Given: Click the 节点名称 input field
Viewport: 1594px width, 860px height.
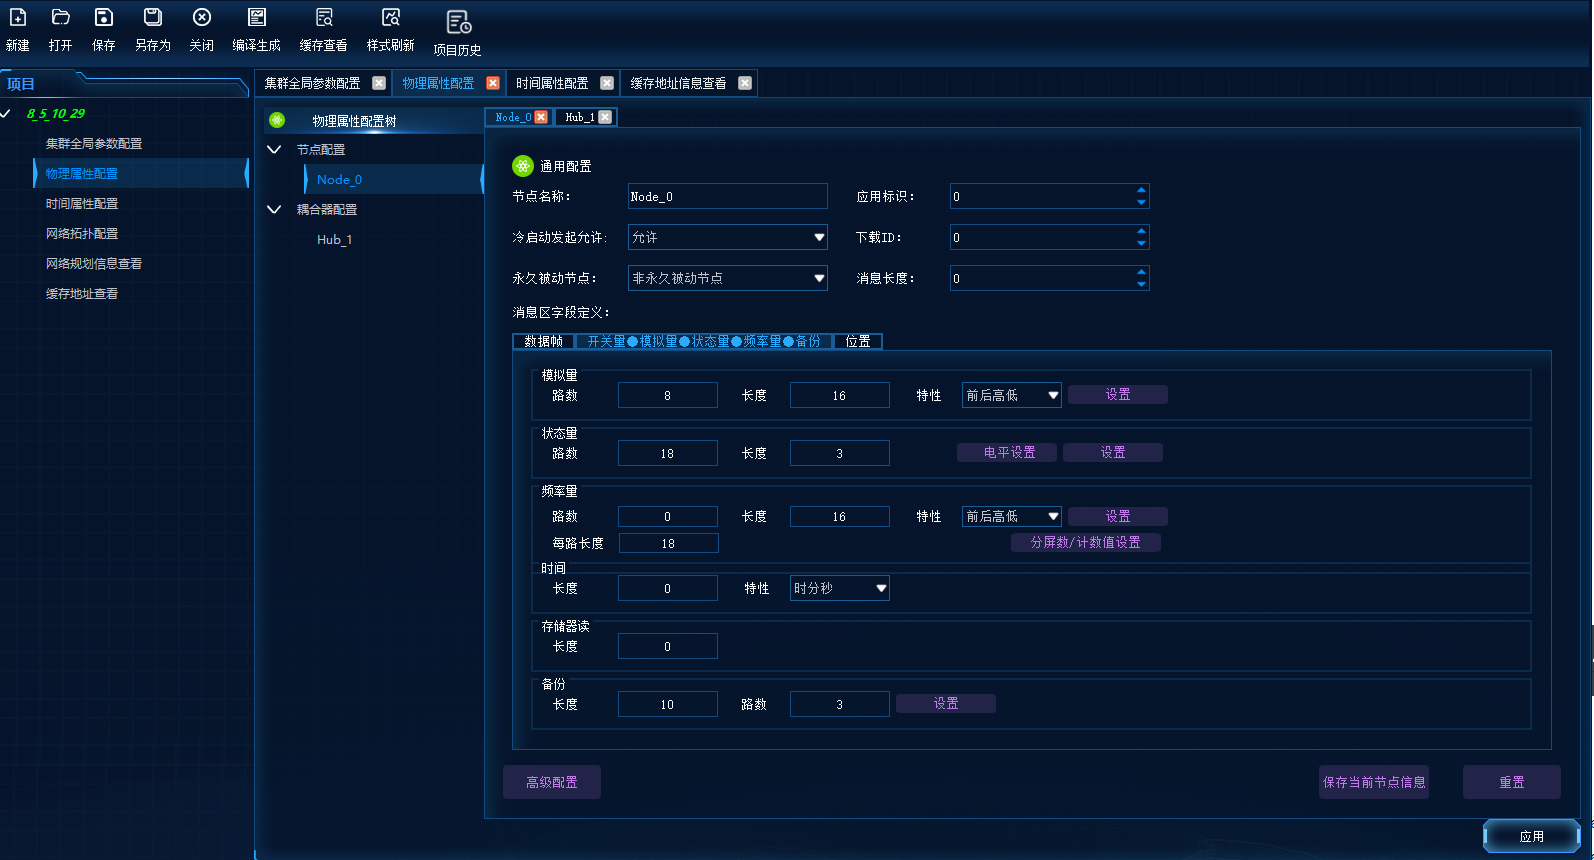Looking at the screenshot, I should (x=728, y=196).
